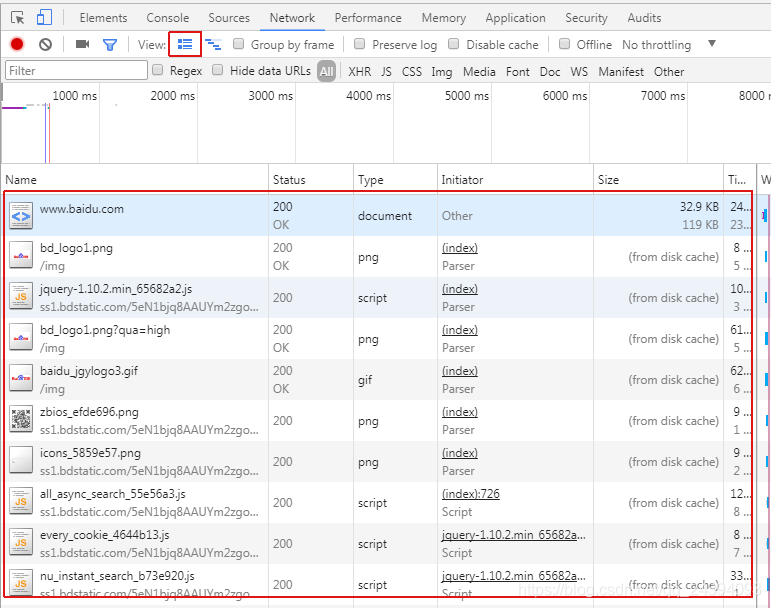The image size is (771, 608).
Task: Enable Group by frame checkbox
Action: click(238, 44)
